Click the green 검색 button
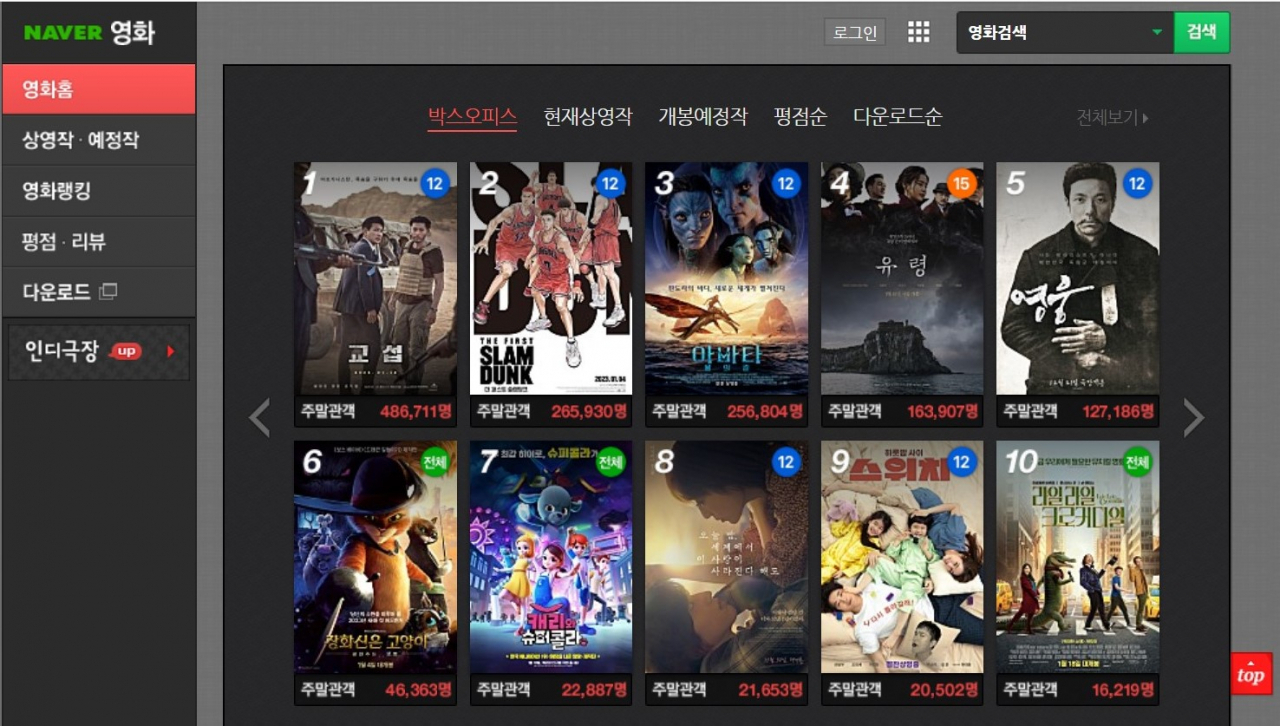Viewport: 1280px width, 726px height. pos(1202,32)
